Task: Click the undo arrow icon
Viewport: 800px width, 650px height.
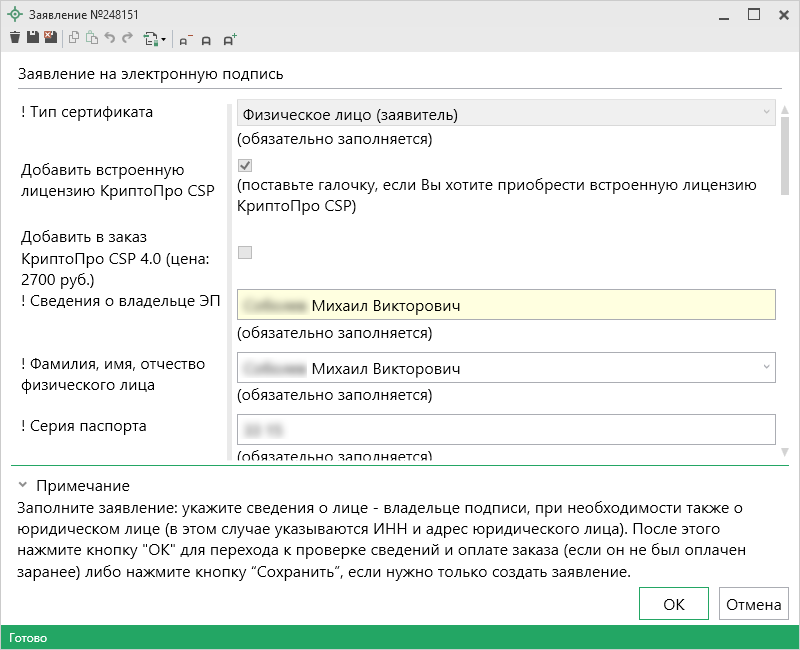Action: [109, 39]
